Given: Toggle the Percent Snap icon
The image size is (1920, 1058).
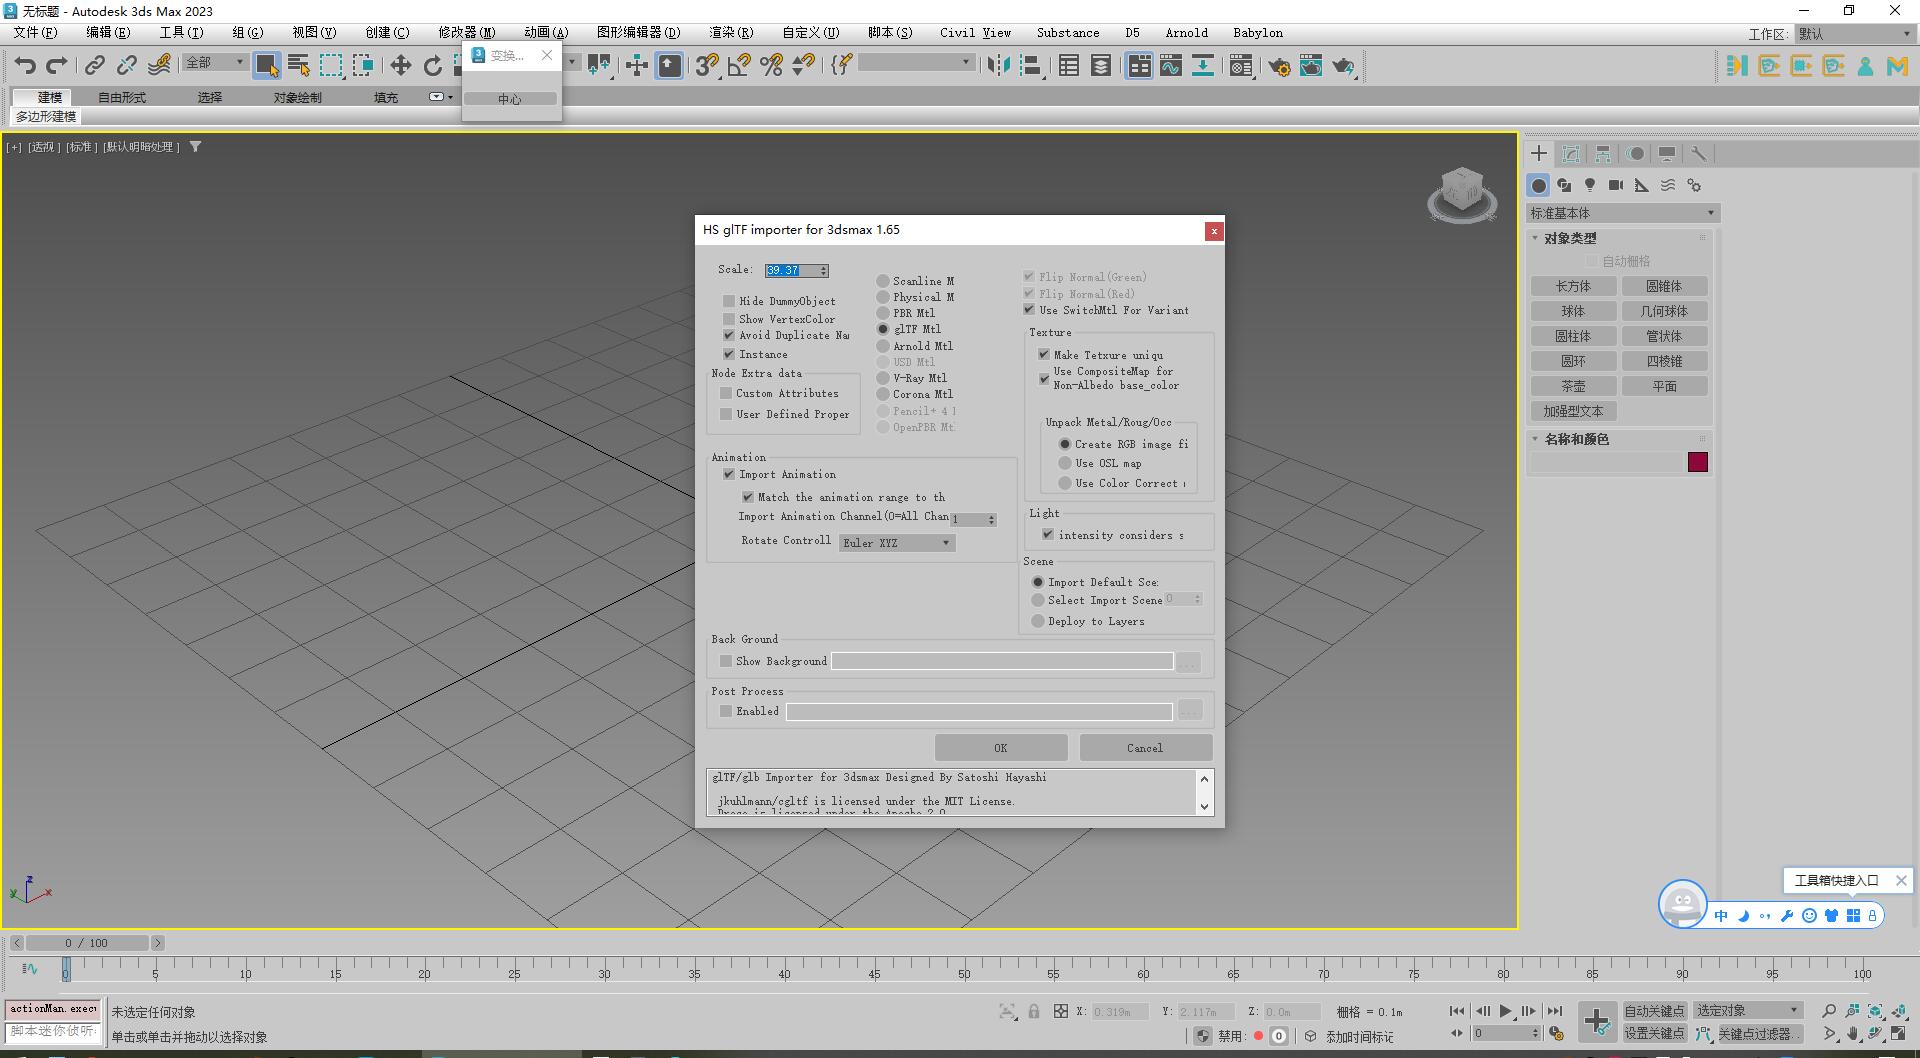Looking at the screenshot, I should click(x=771, y=66).
